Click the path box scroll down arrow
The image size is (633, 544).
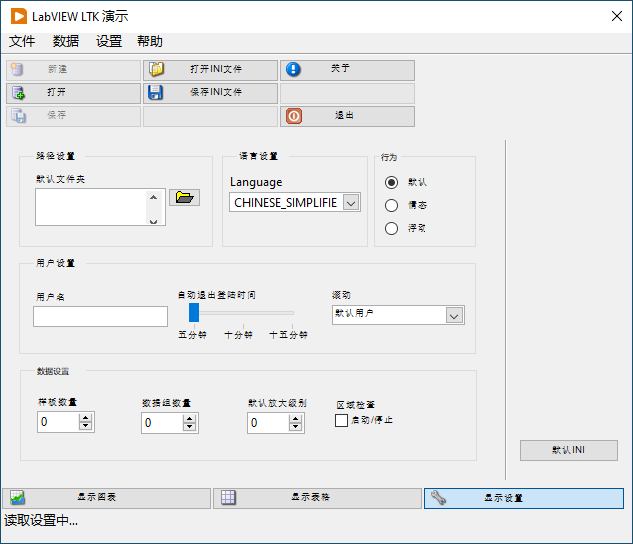tap(153, 221)
